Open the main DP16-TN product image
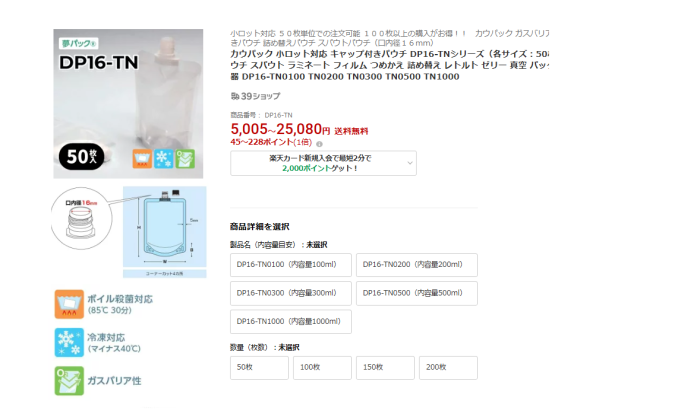Screen dimensions: 700x420 point(128,104)
